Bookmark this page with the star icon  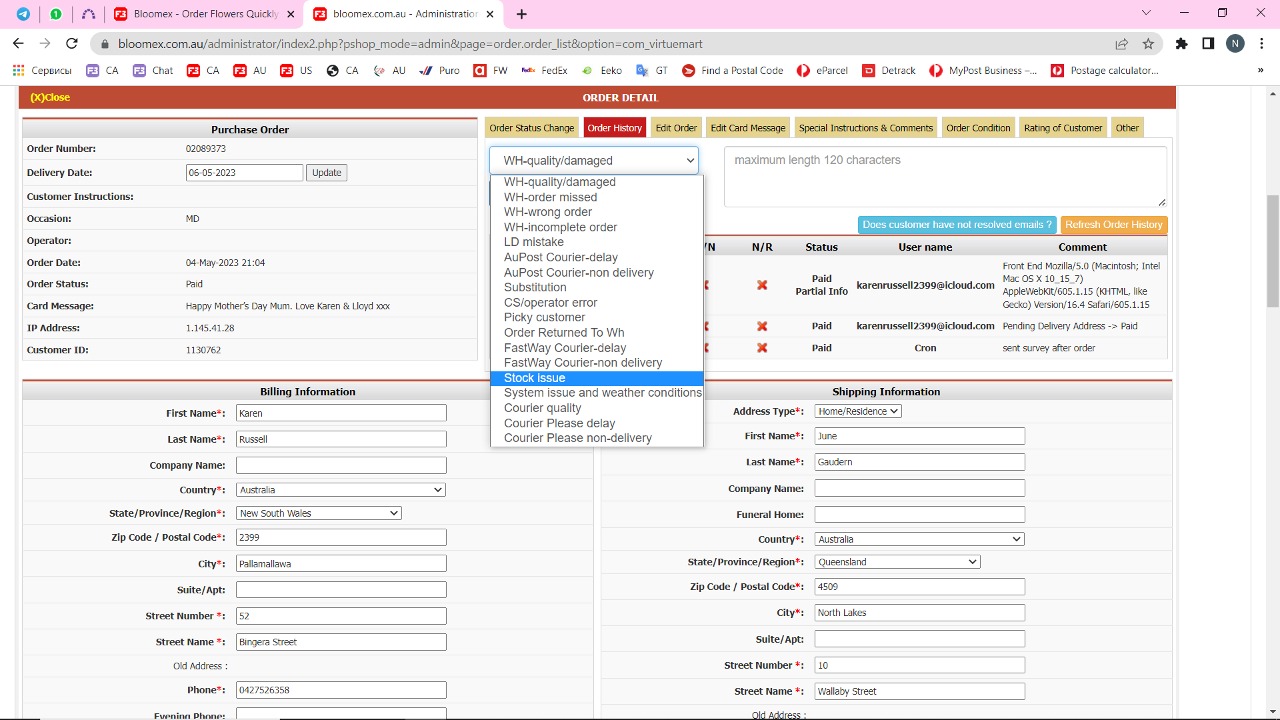(x=1148, y=44)
